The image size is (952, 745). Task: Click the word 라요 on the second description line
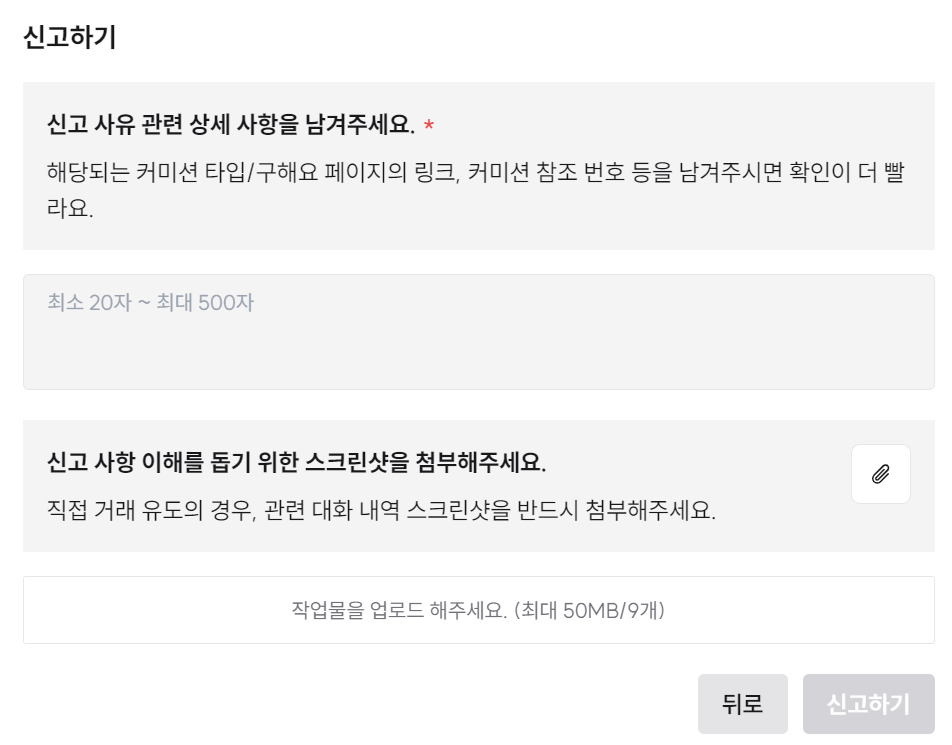click(x=70, y=212)
